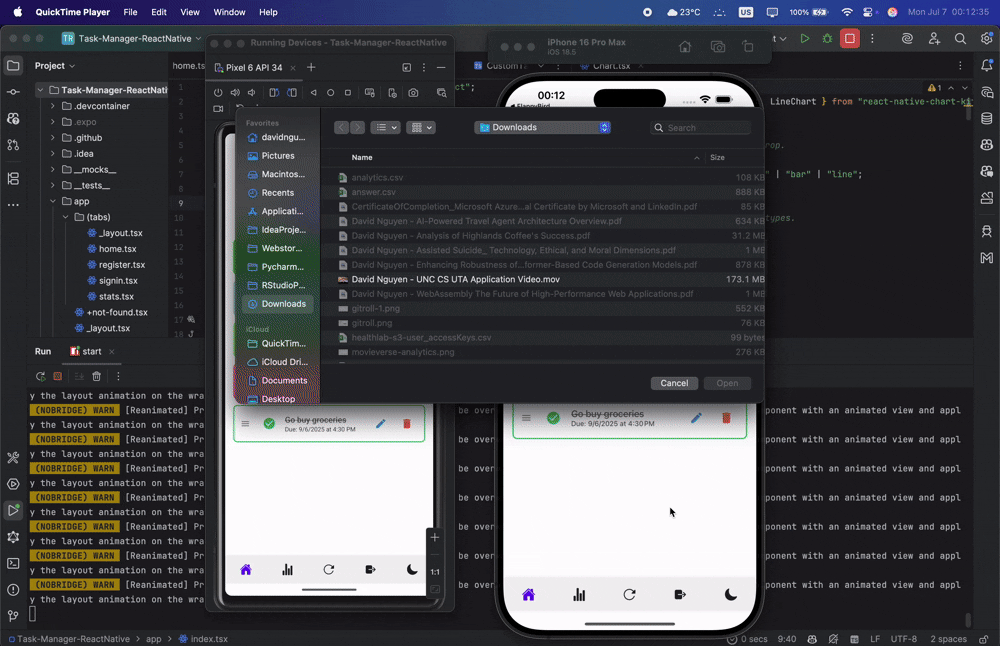This screenshot has width=1000, height=646.
Task: Click the emulator Home circle button
Action: (330, 93)
